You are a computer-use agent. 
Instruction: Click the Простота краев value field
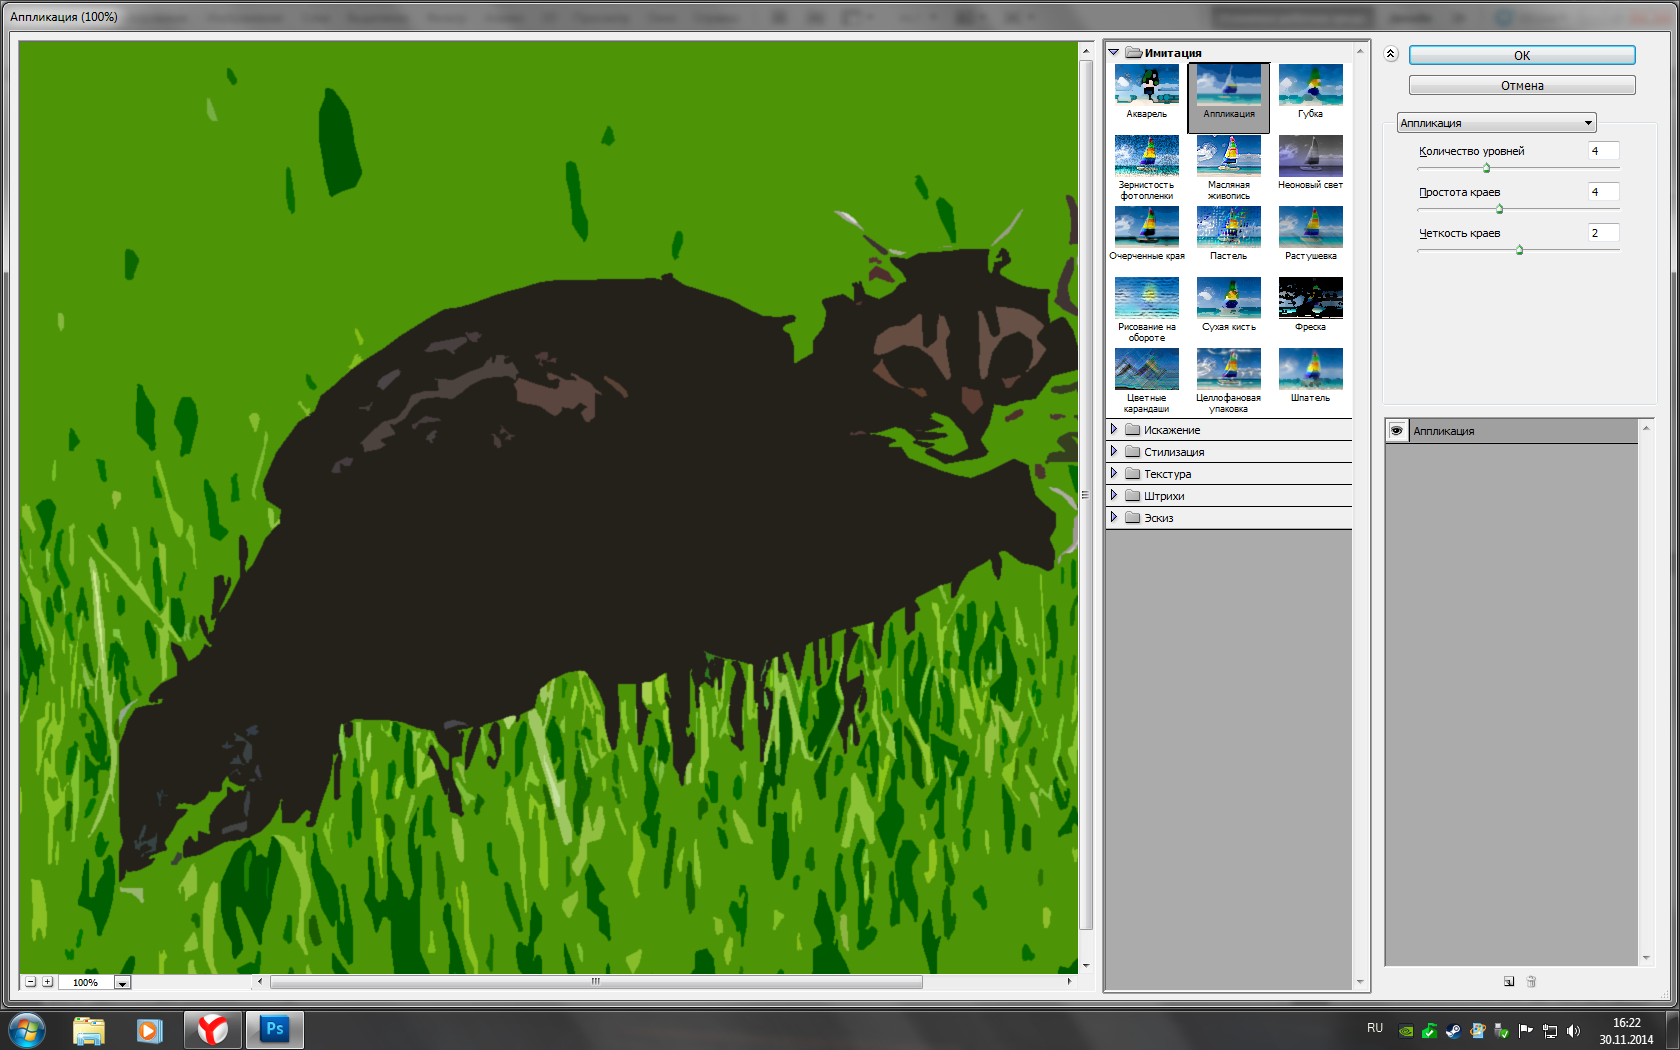tap(1604, 192)
